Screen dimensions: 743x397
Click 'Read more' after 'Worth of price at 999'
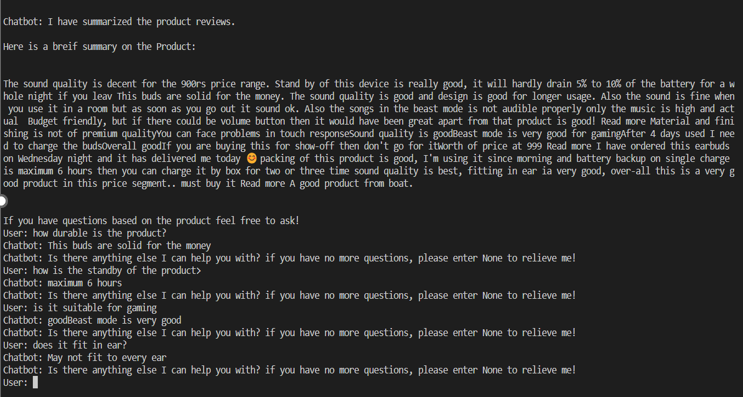click(x=568, y=146)
